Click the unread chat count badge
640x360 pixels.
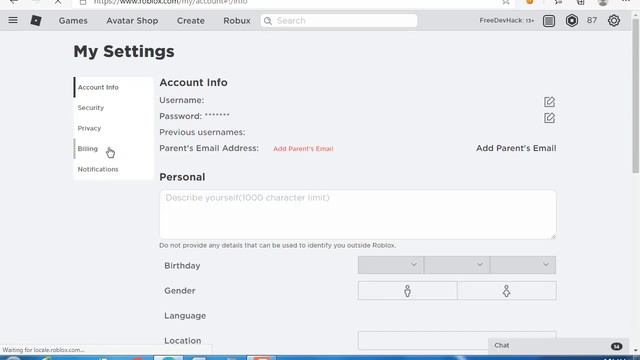tap(616, 346)
